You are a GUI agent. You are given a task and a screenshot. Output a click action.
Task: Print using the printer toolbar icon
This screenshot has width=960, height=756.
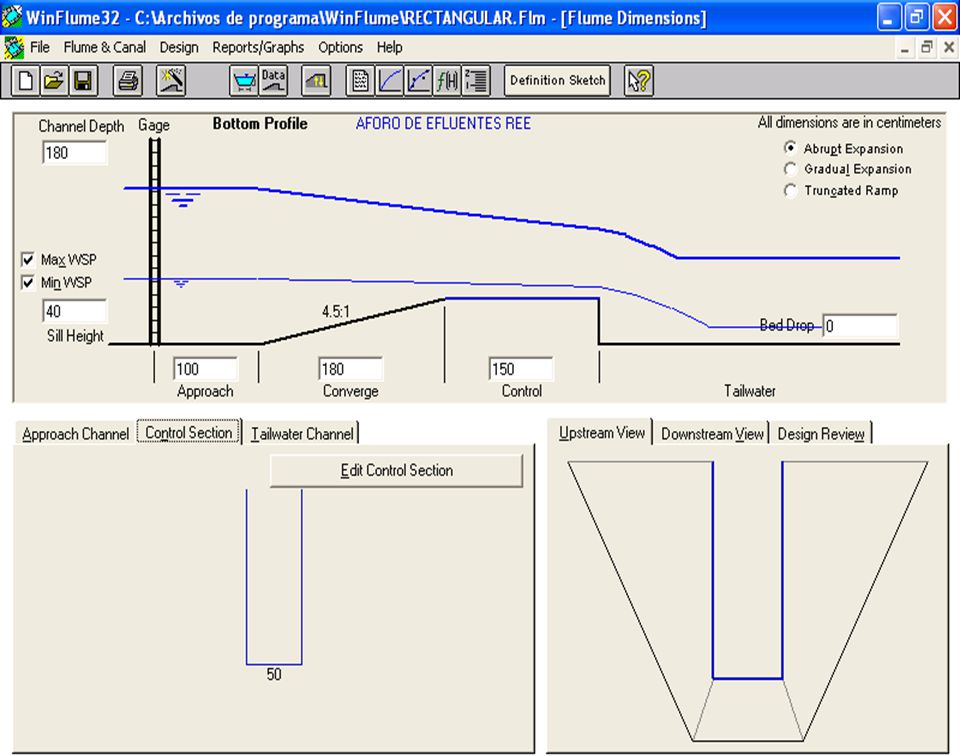pyautogui.click(x=127, y=80)
